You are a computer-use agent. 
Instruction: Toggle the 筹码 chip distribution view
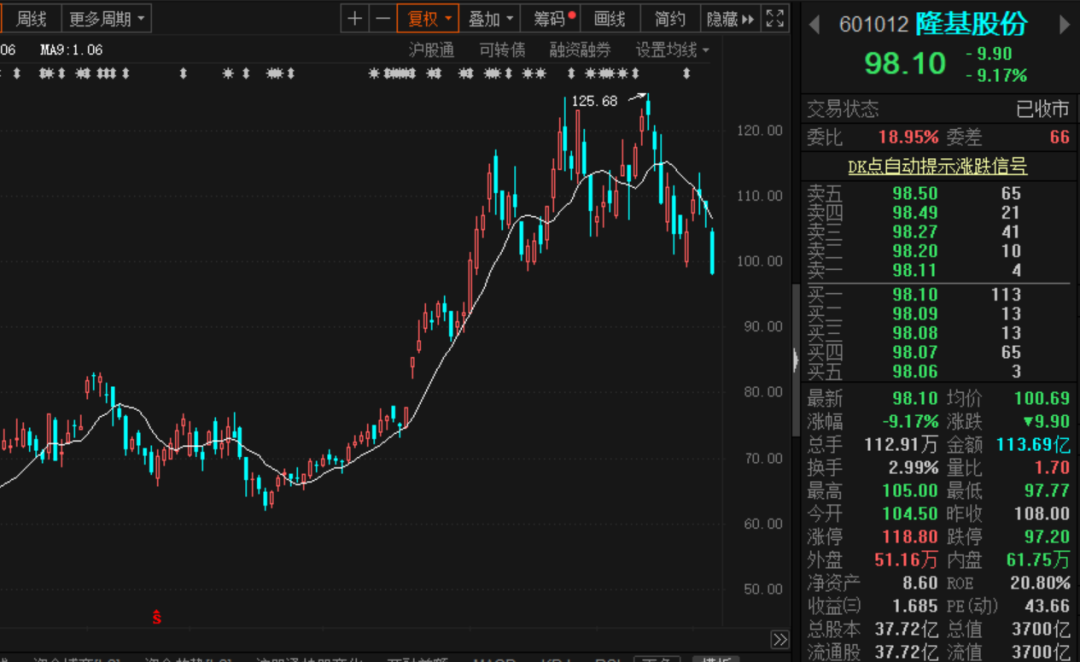tap(553, 18)
